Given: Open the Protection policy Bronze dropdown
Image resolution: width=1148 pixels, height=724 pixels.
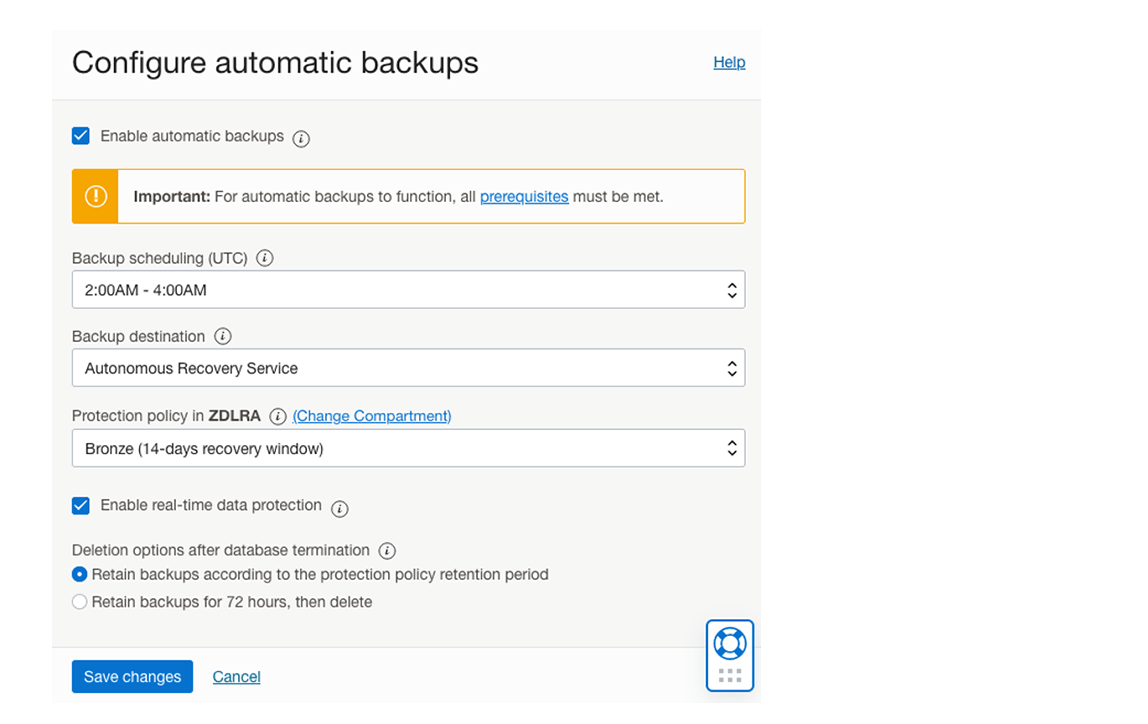Looking at the screenshot, I should pyautogui.click(x=408, y=449).
